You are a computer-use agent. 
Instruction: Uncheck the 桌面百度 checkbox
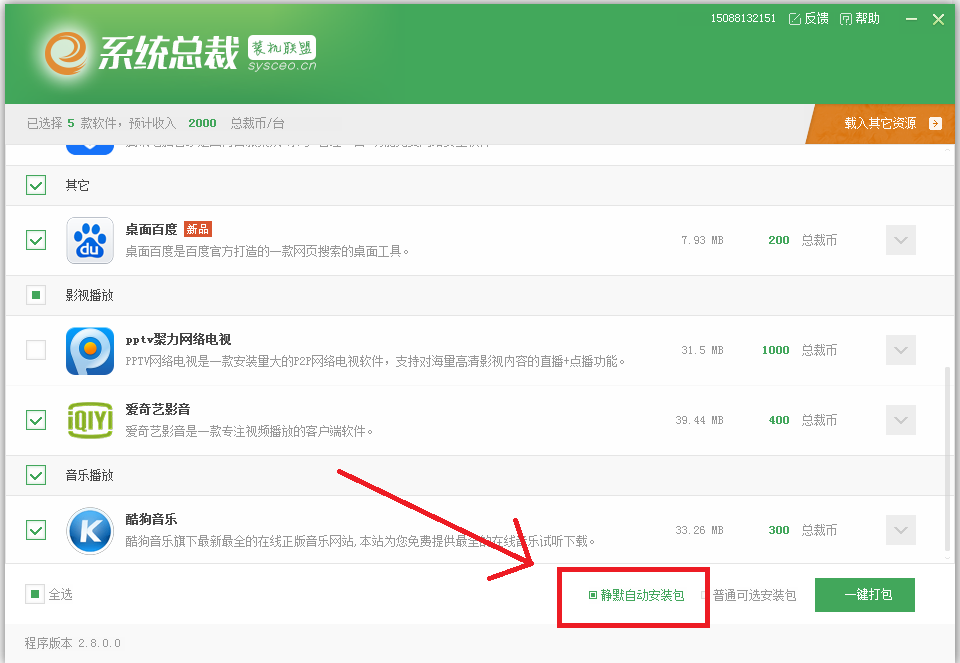tap(36, 240)
